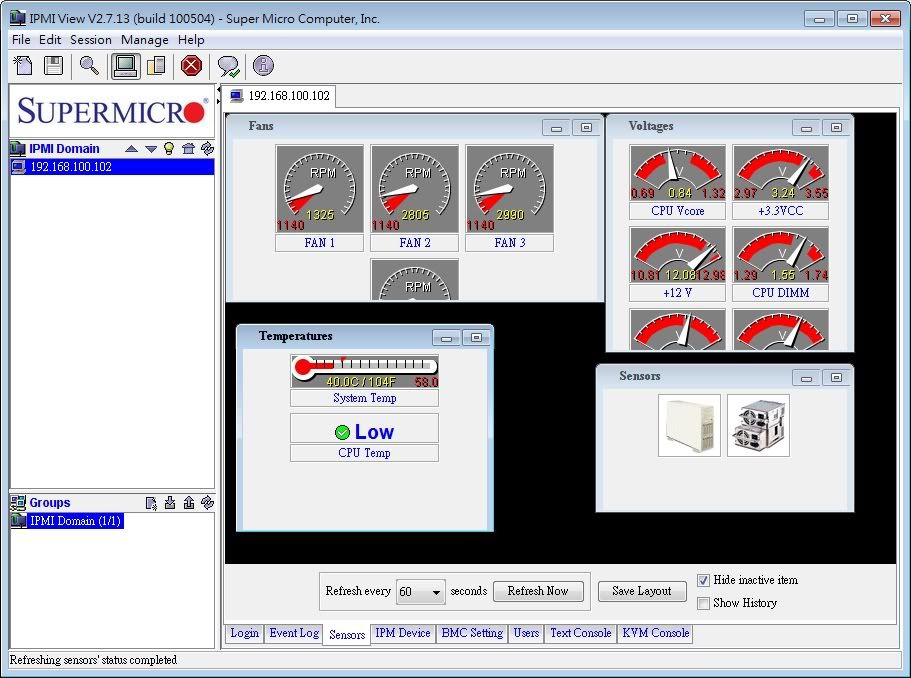The height and width of the screenshot is (678, 911).
Task: Click the import (down tray) icon in Groups header
Action: 170,503
